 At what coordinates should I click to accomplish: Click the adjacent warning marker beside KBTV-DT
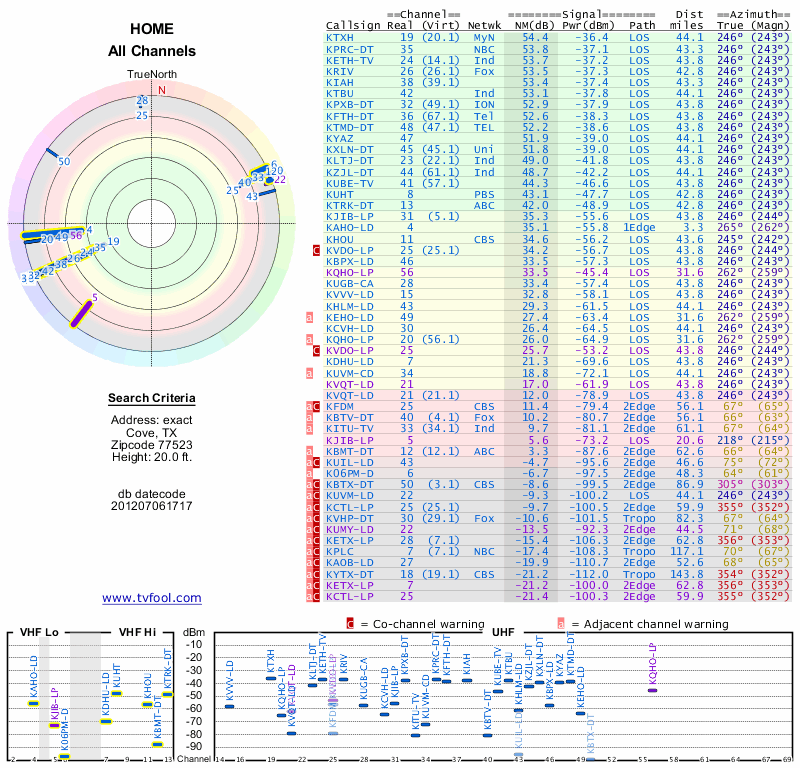click(x=309, y=417)
